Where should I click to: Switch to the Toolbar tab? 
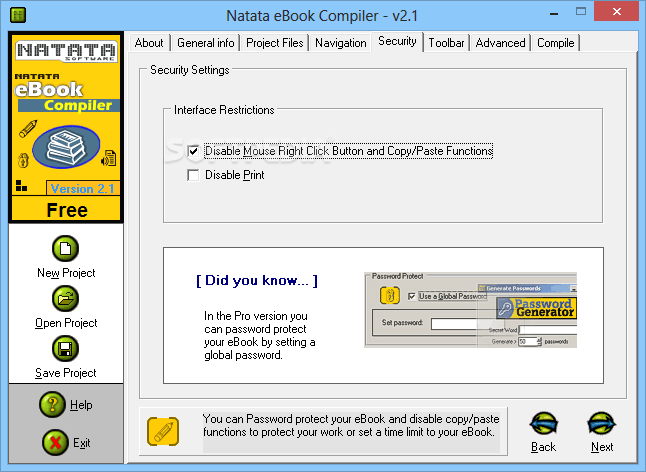coord(447,43)
